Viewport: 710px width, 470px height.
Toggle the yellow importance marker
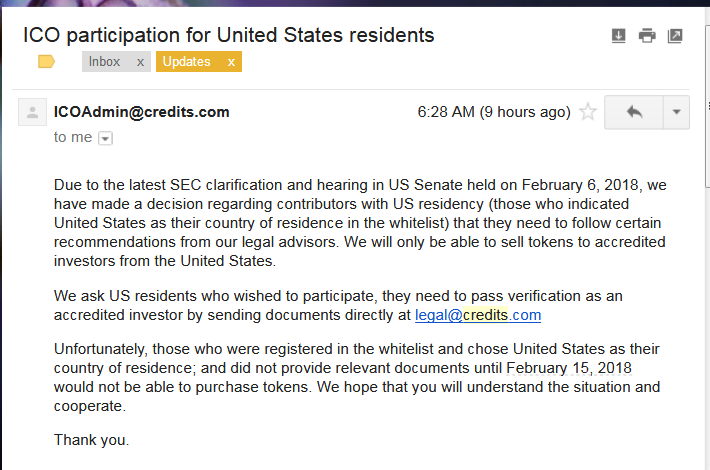46,61
